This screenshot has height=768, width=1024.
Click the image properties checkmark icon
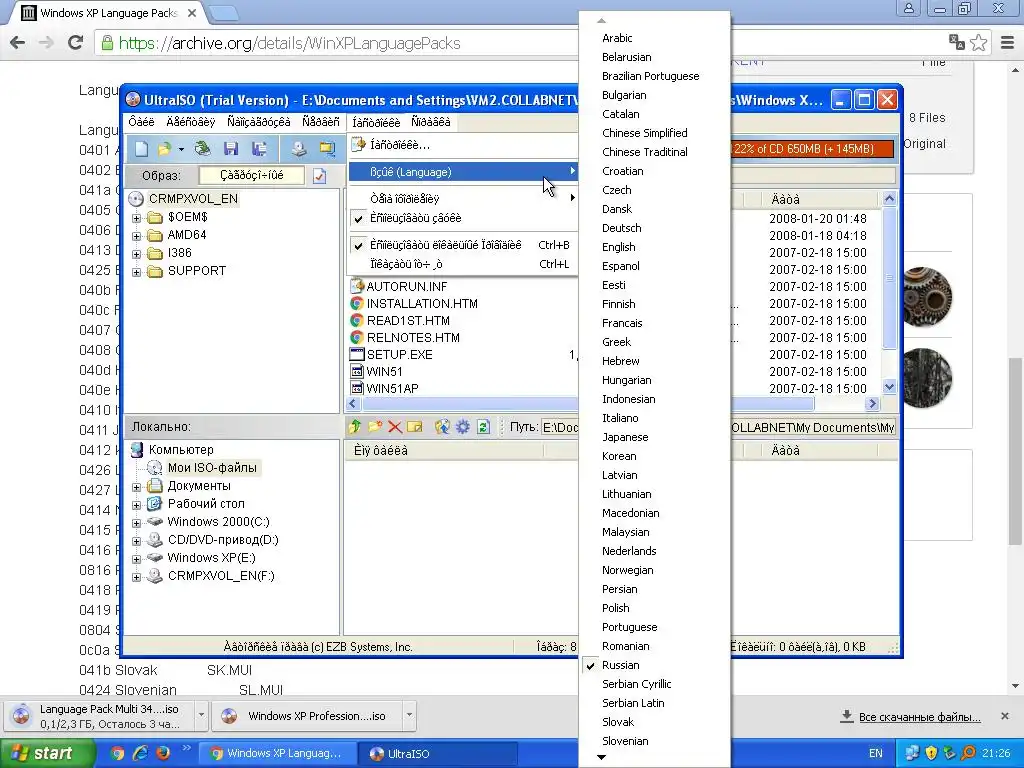tap(319, 176)
